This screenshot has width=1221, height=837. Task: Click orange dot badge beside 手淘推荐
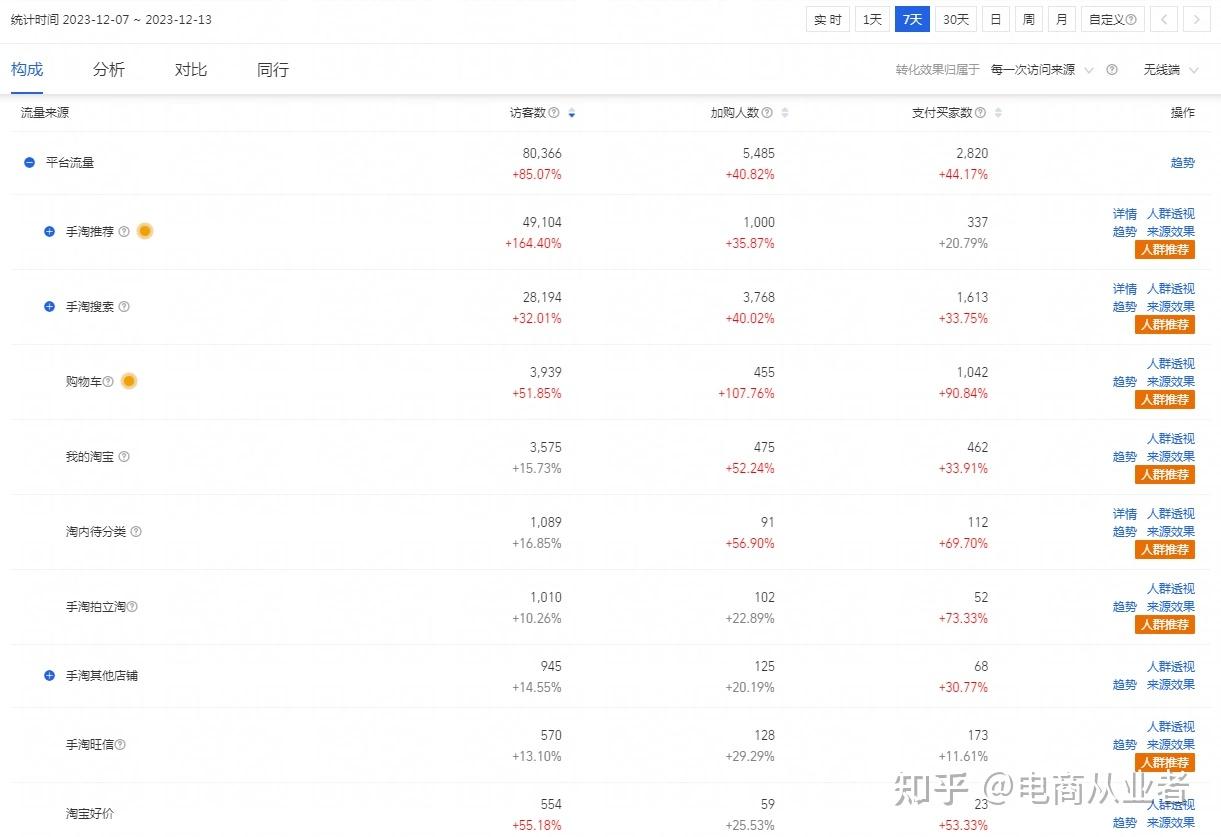[x=145, y=231]
